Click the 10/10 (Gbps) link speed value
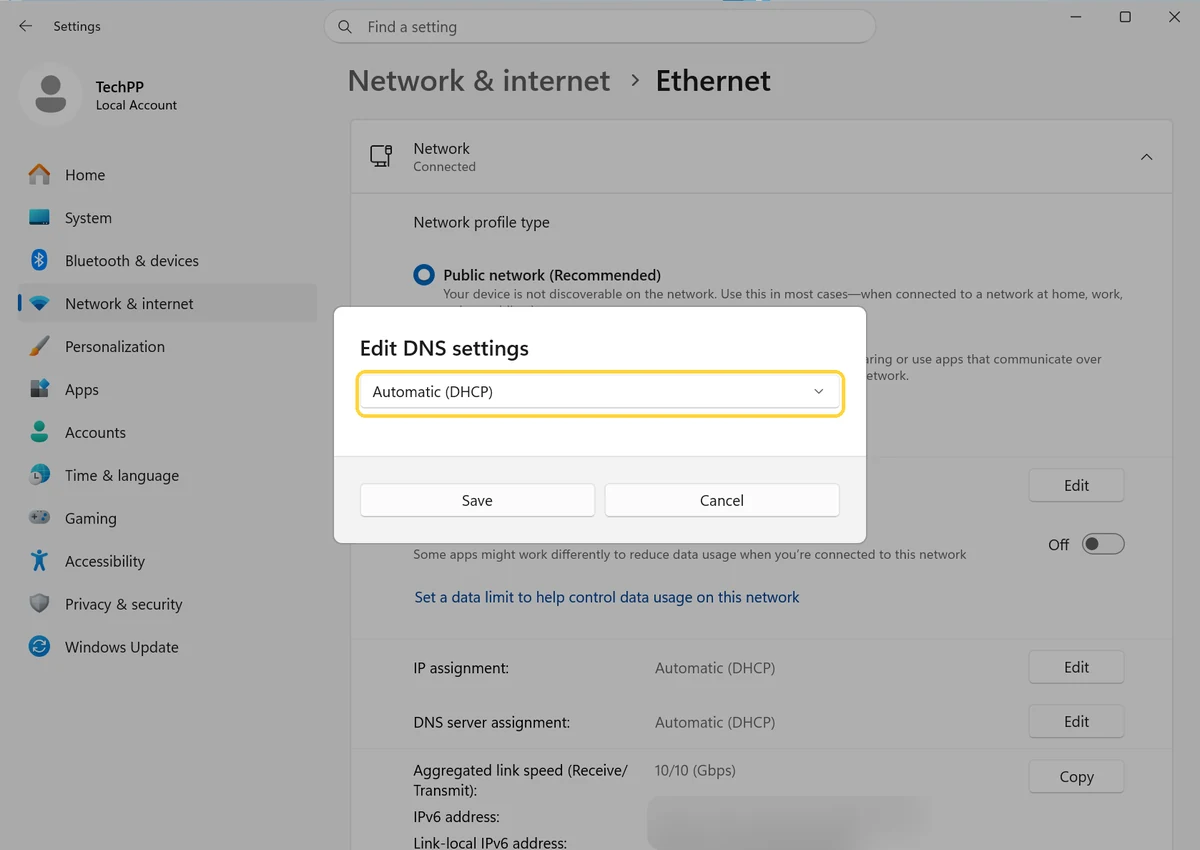The height and width of the screenshot is (850, 1200). pos(695,770)
